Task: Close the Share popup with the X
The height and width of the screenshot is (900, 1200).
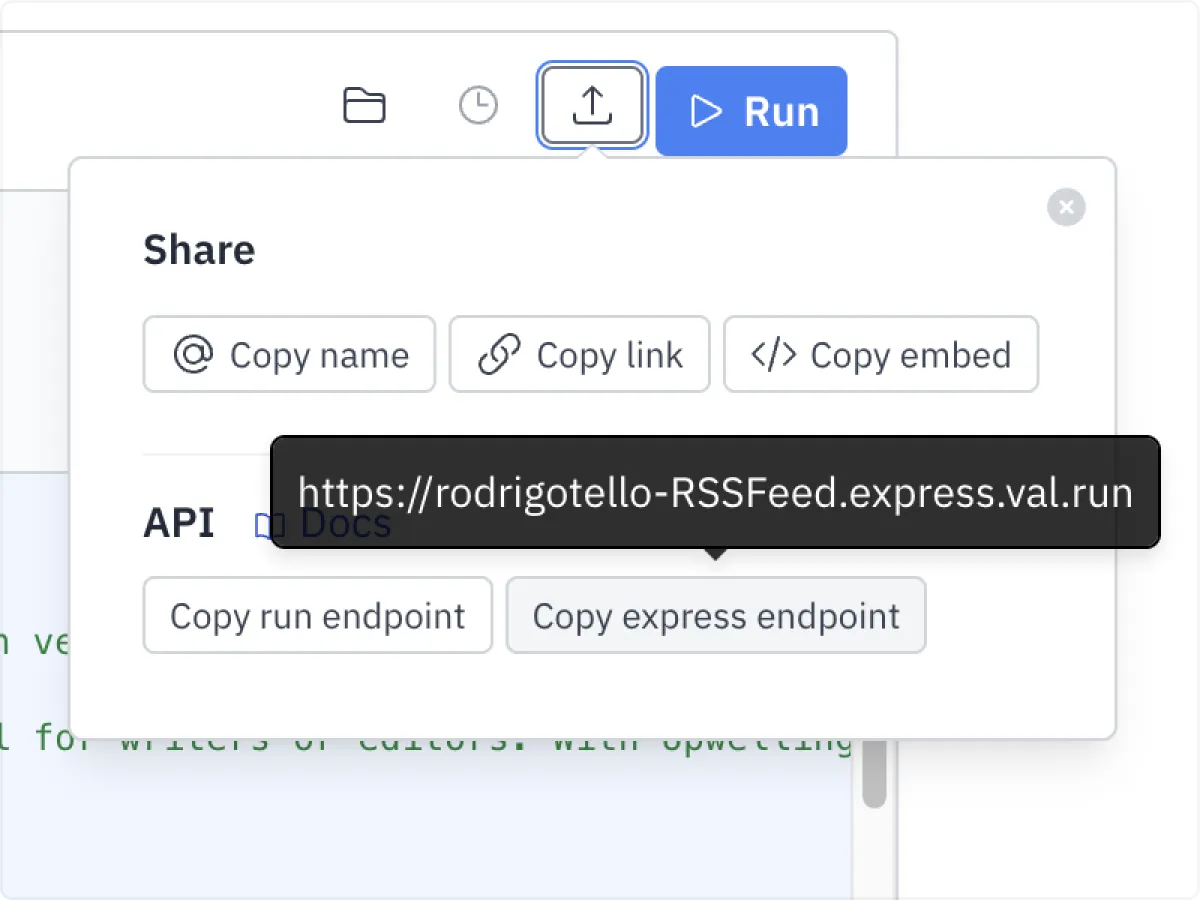Action: pyautogui.click(x=1066, y=207)
